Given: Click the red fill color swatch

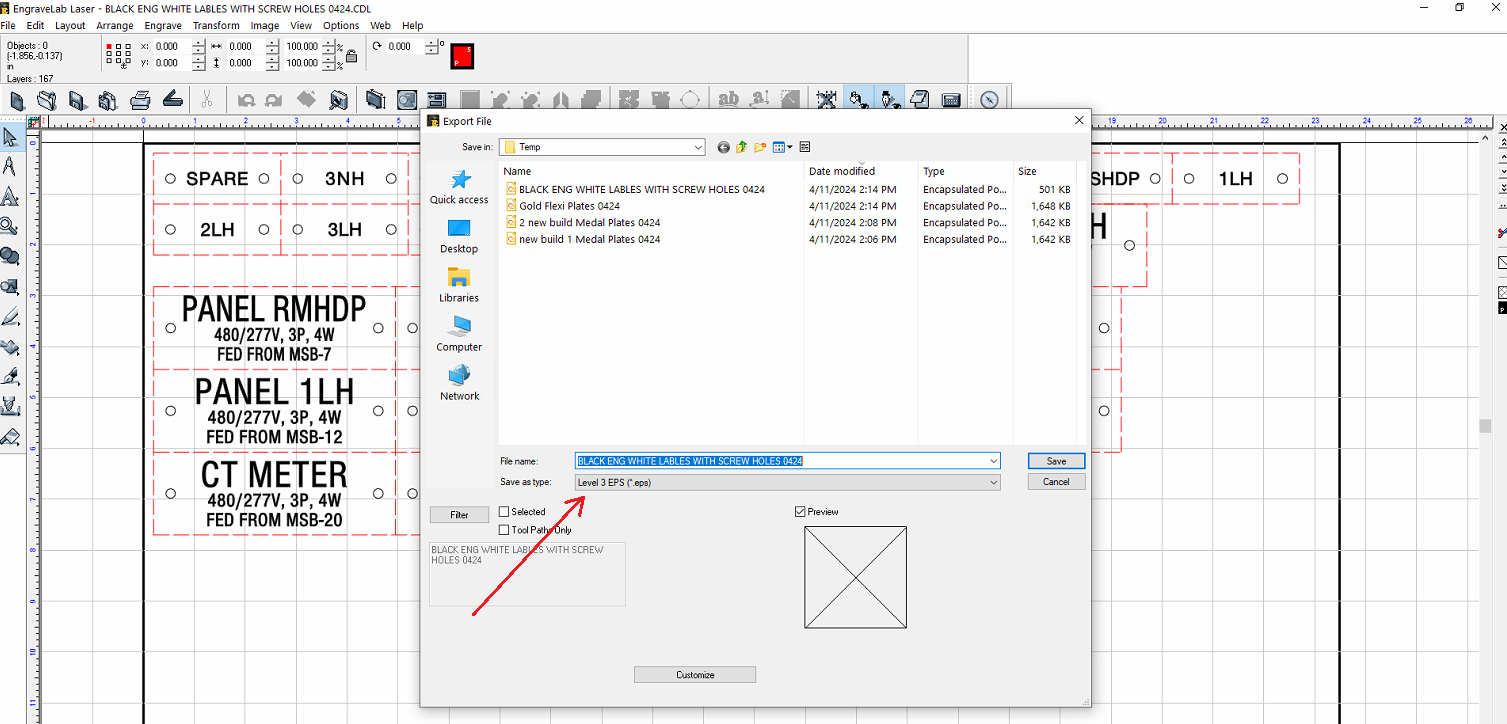Looking at the screenshot, I should point(462,56).
